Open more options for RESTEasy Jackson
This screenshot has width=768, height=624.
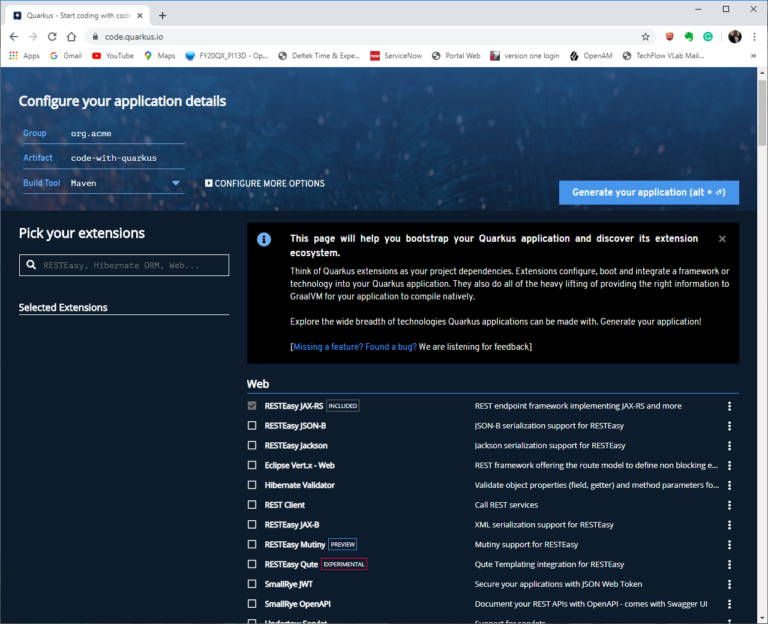pyautogui.click(x=729, y=446)
